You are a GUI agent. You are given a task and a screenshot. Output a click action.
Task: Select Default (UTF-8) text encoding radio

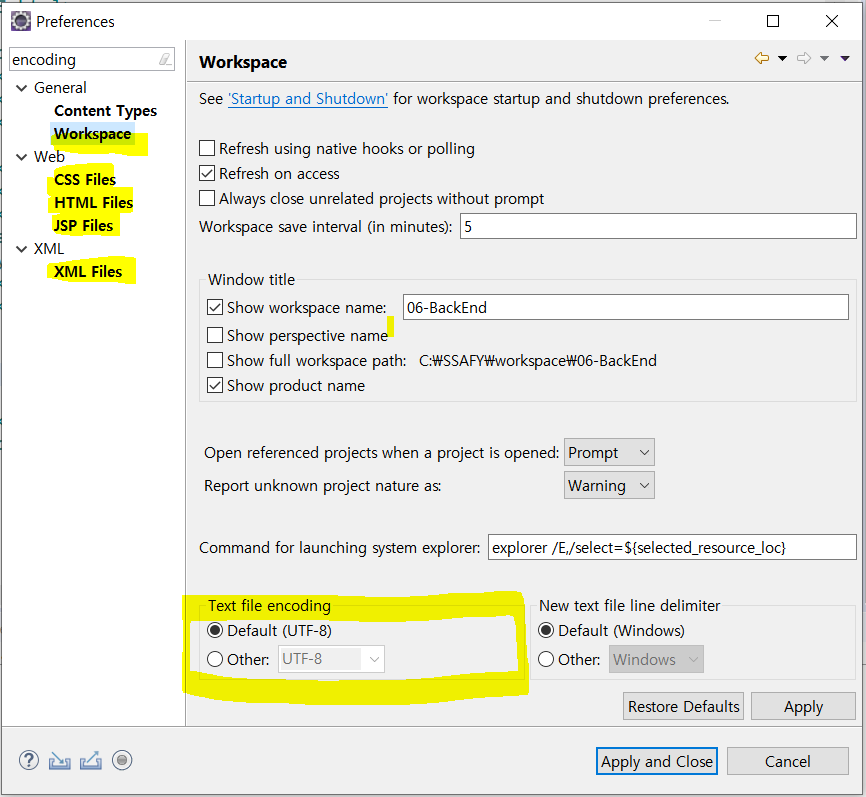[215, 630]
